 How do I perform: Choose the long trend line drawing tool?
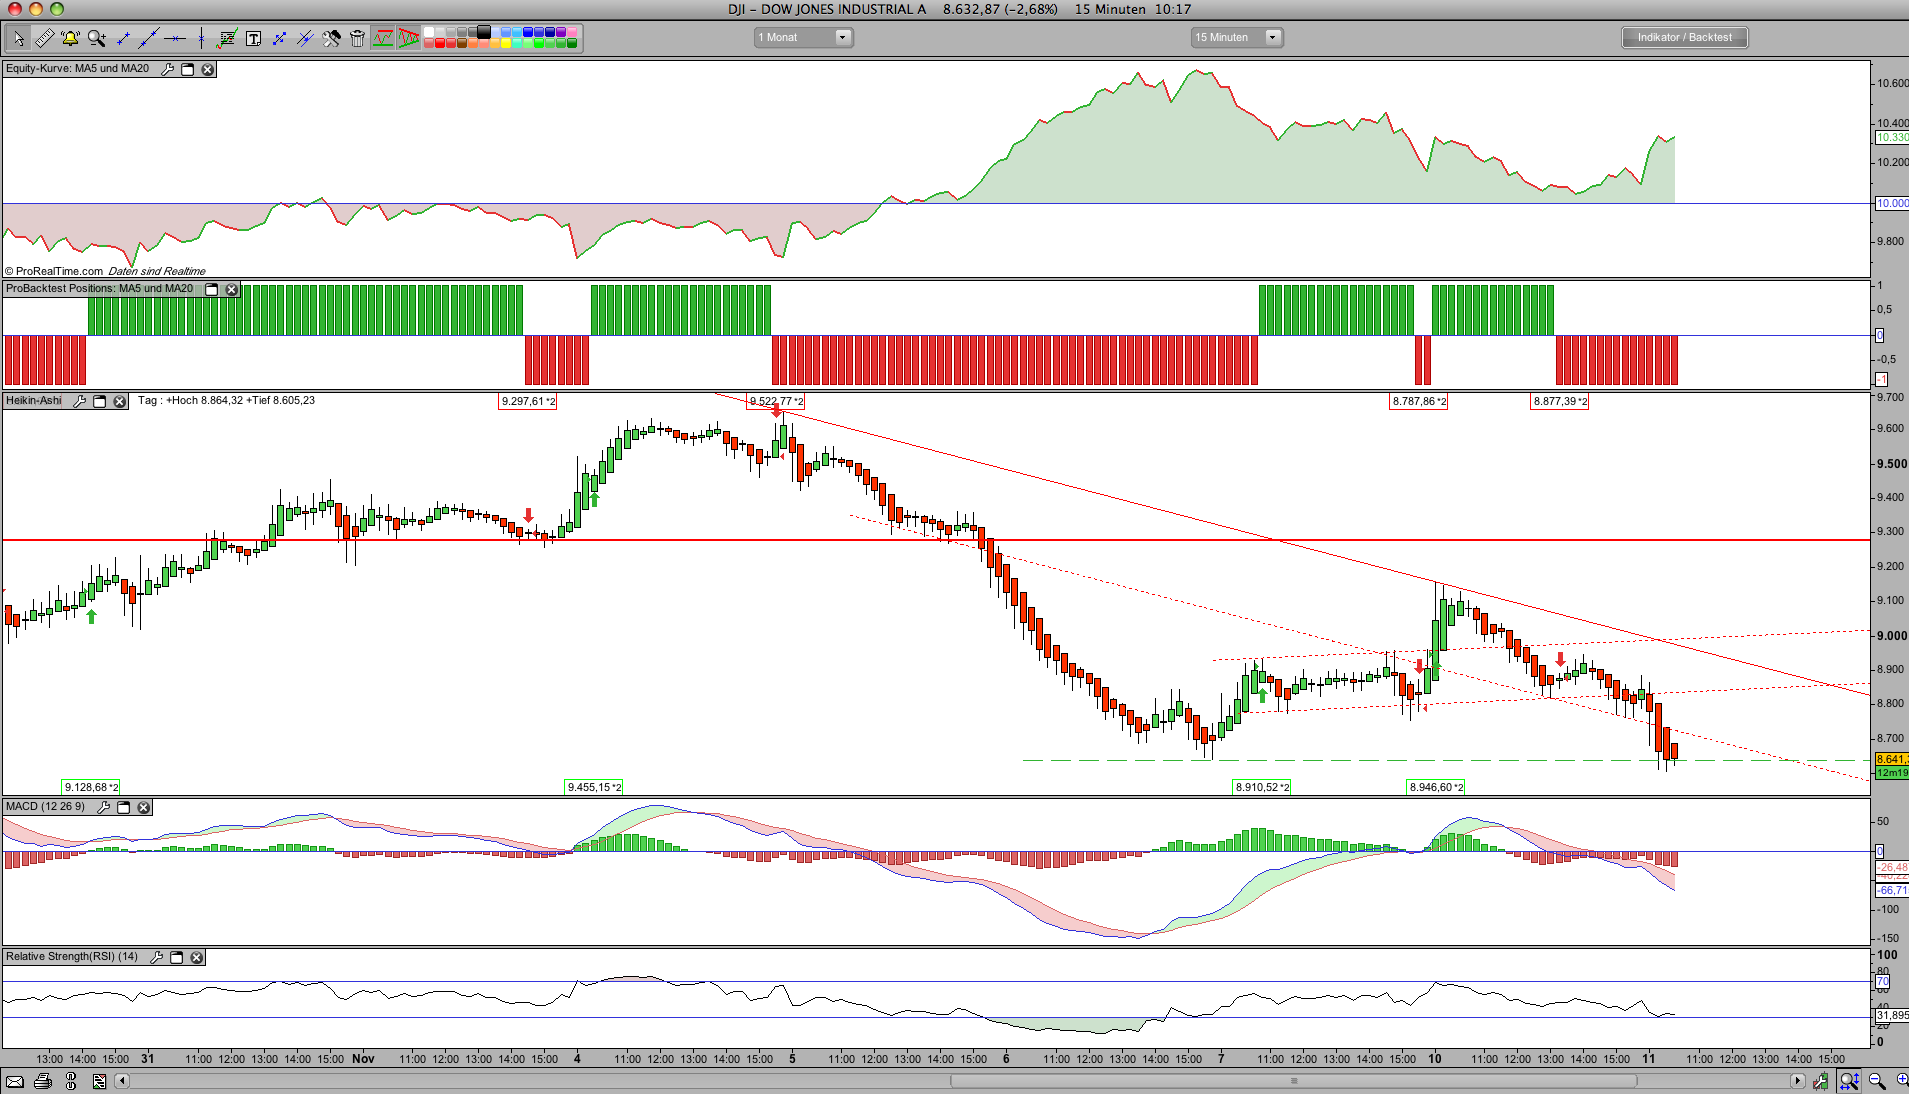pyautogui.click(x=149, y=38)
